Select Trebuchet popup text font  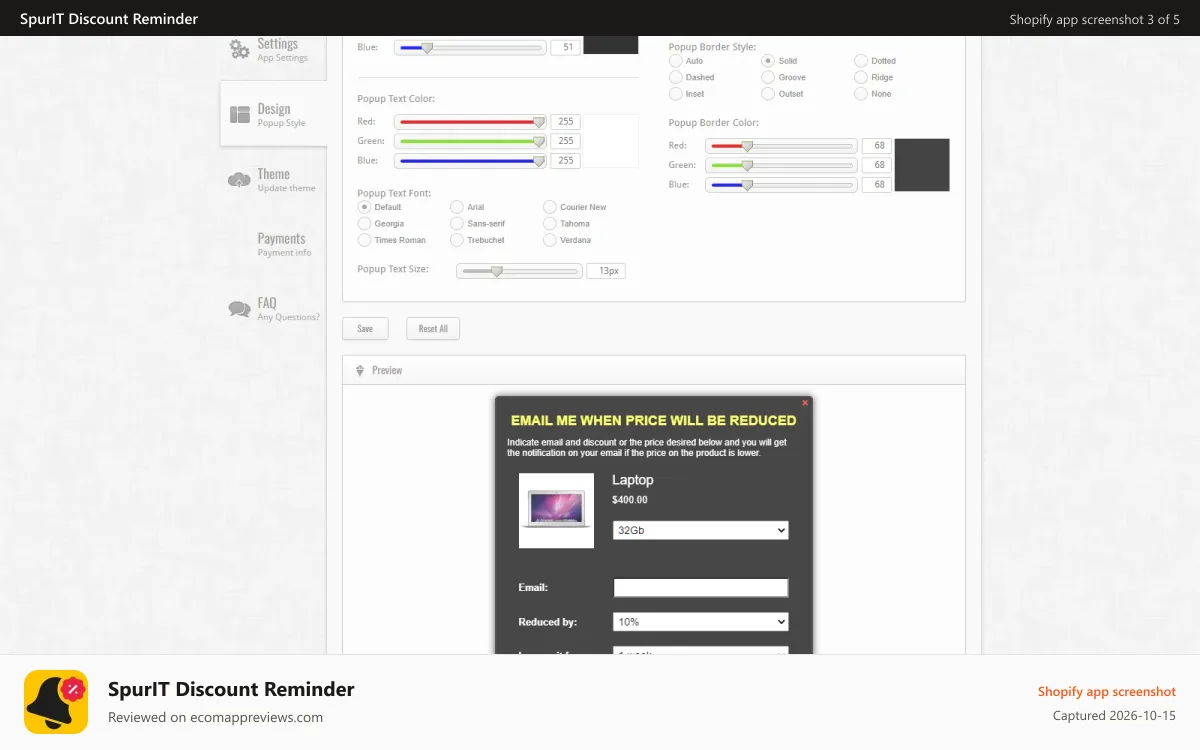pos(457,240)
